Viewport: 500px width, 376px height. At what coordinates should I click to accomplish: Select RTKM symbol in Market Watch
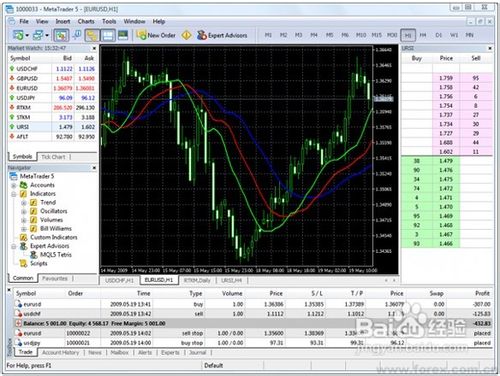pyautogui.click(x=24, y=107)
